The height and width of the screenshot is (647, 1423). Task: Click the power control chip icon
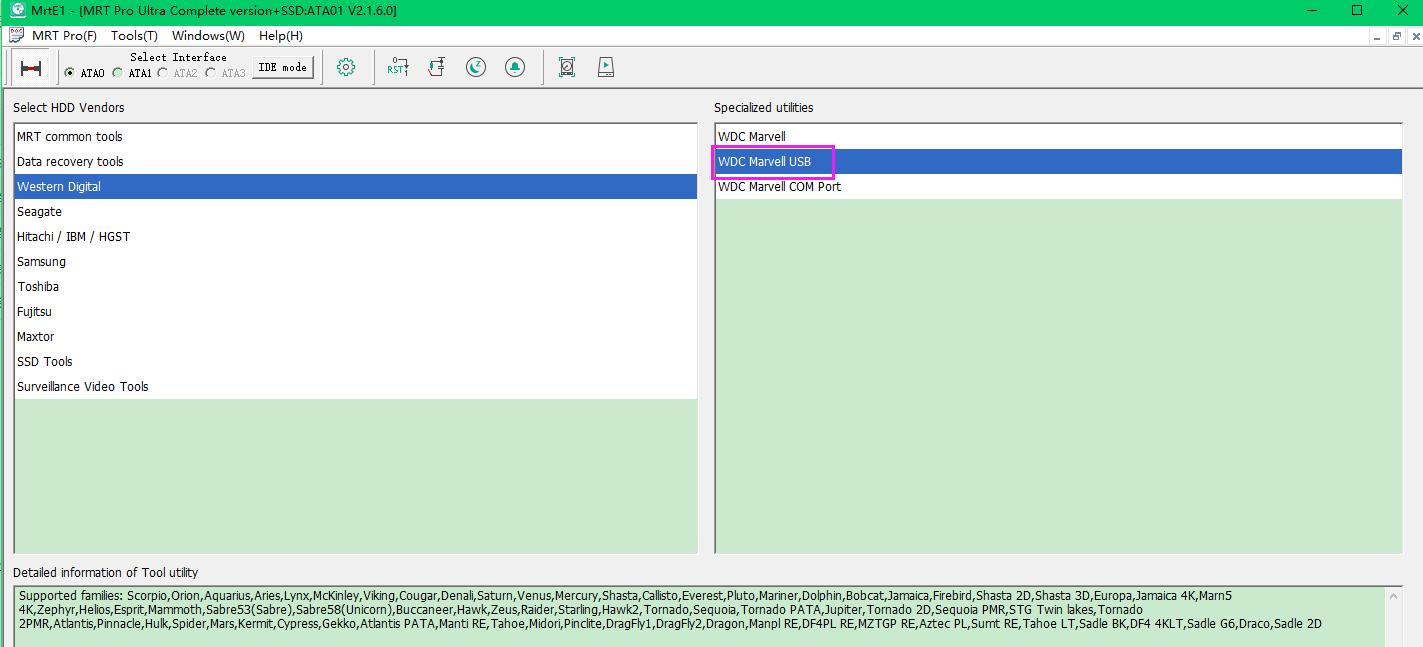pos(436,67)
